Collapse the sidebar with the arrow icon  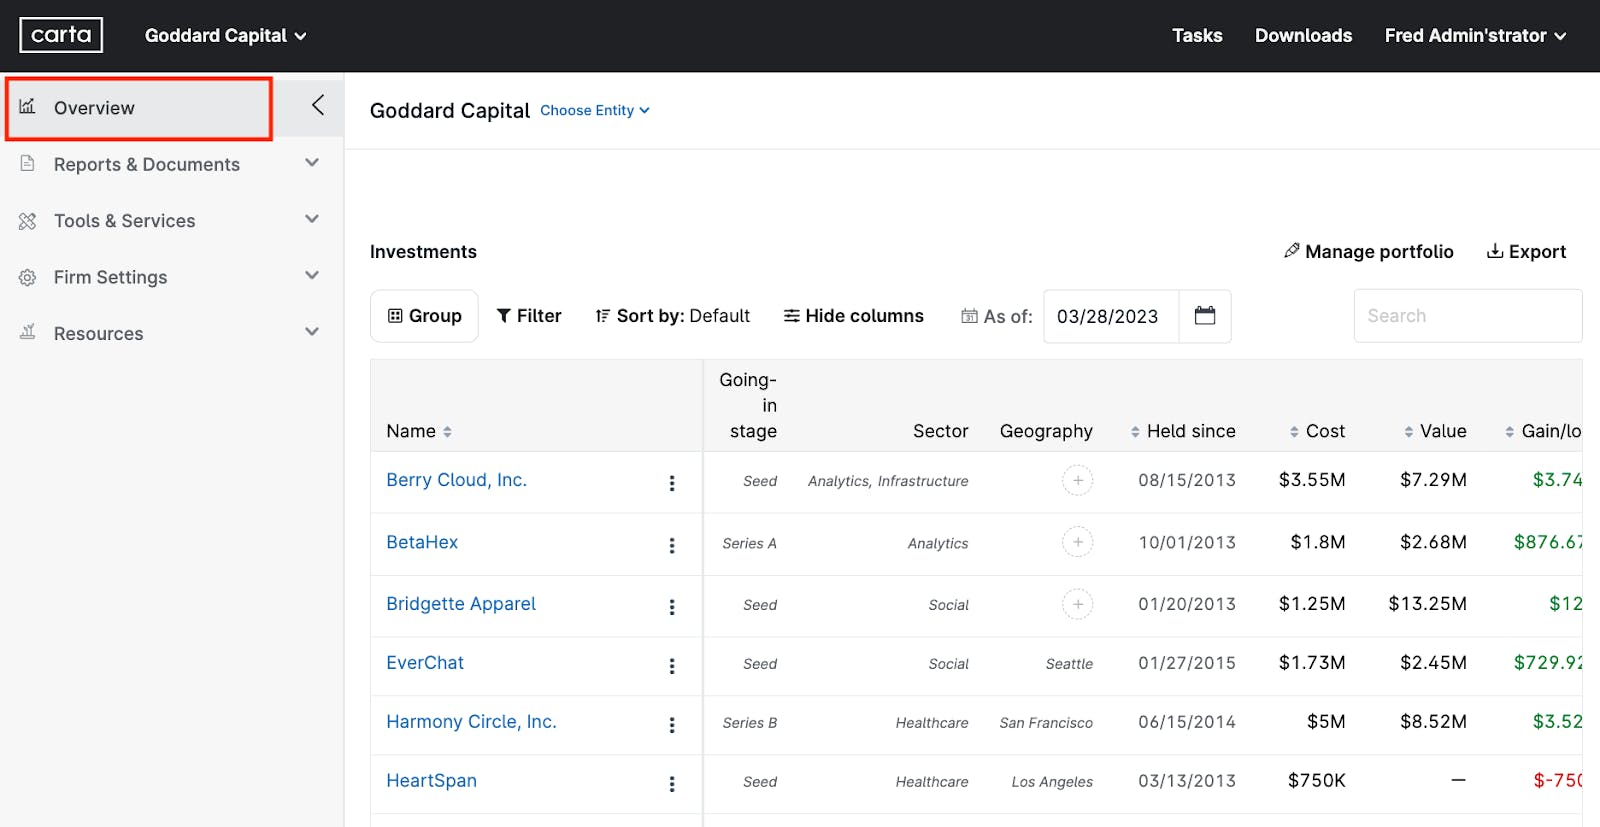(x=317, y=105)
